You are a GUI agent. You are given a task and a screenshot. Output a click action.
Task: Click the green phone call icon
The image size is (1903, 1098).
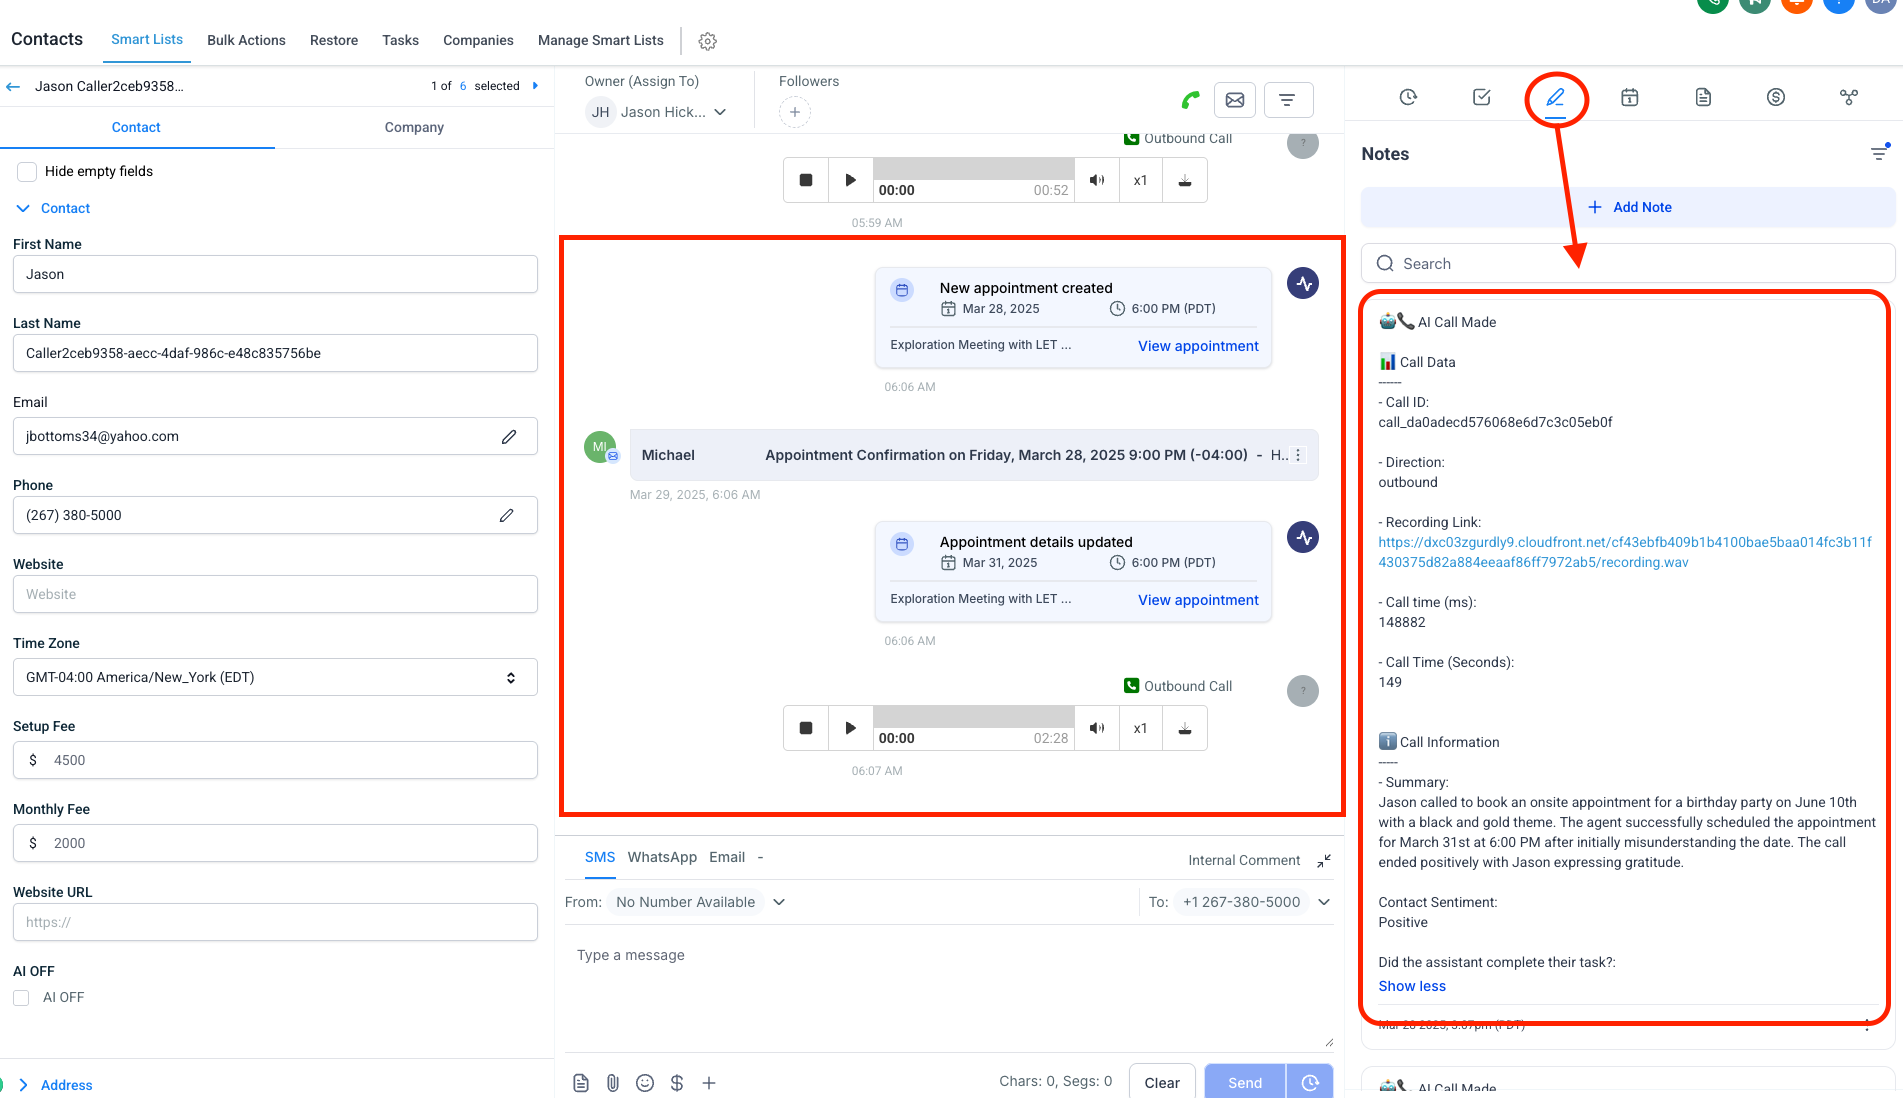[1190, 100]
